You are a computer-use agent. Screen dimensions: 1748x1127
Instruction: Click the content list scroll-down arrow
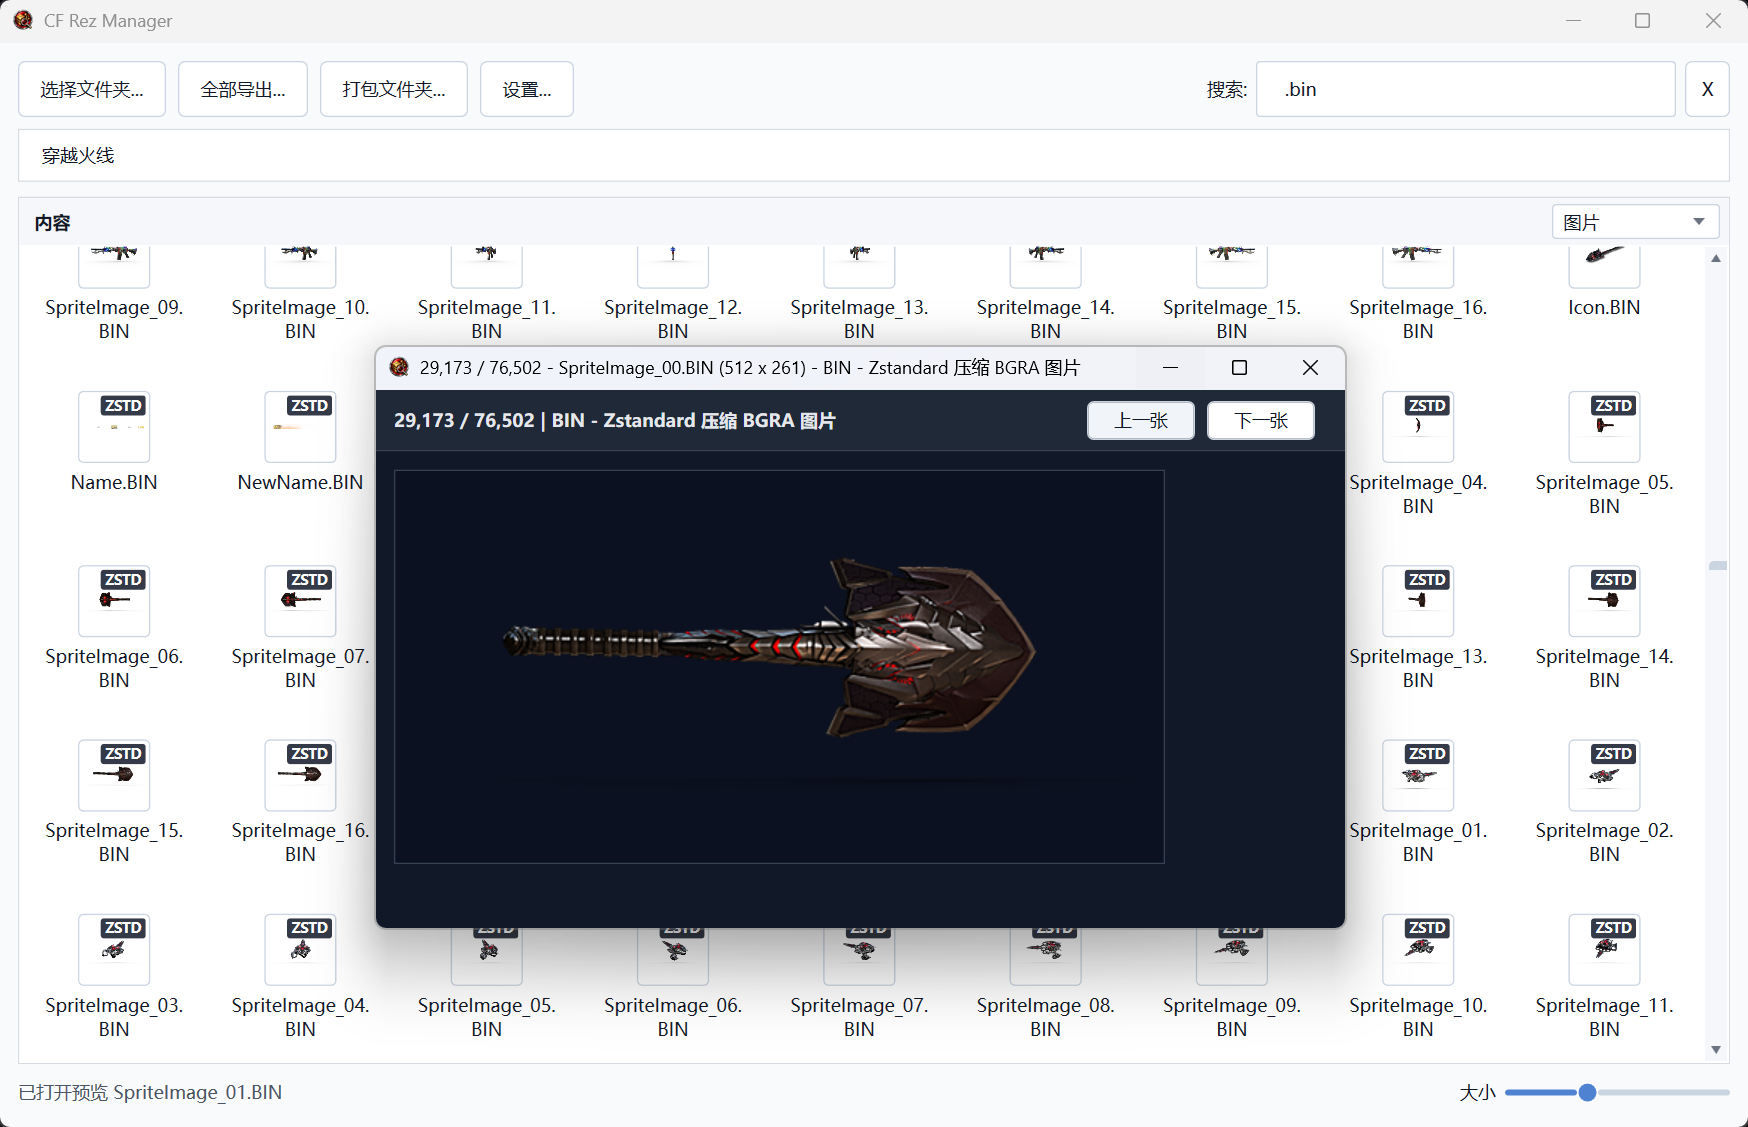(1716, 1050)
